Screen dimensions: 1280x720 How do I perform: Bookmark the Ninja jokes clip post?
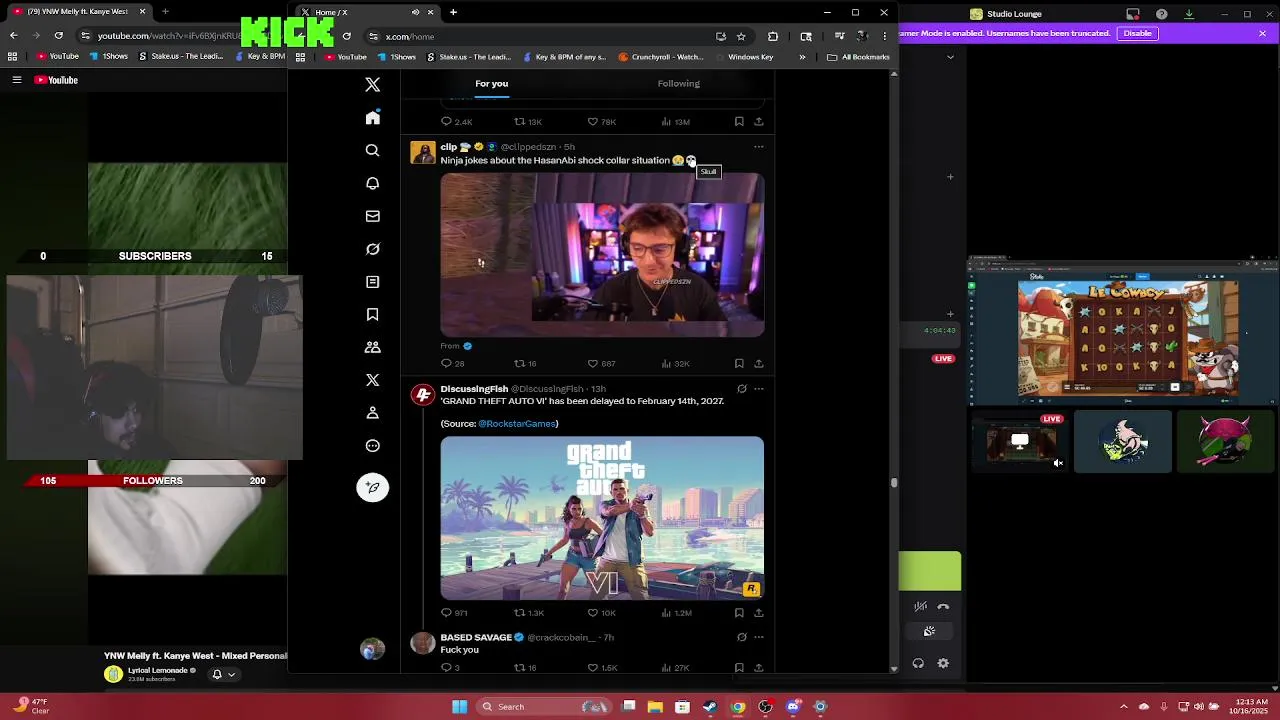(x=739, y=364)
